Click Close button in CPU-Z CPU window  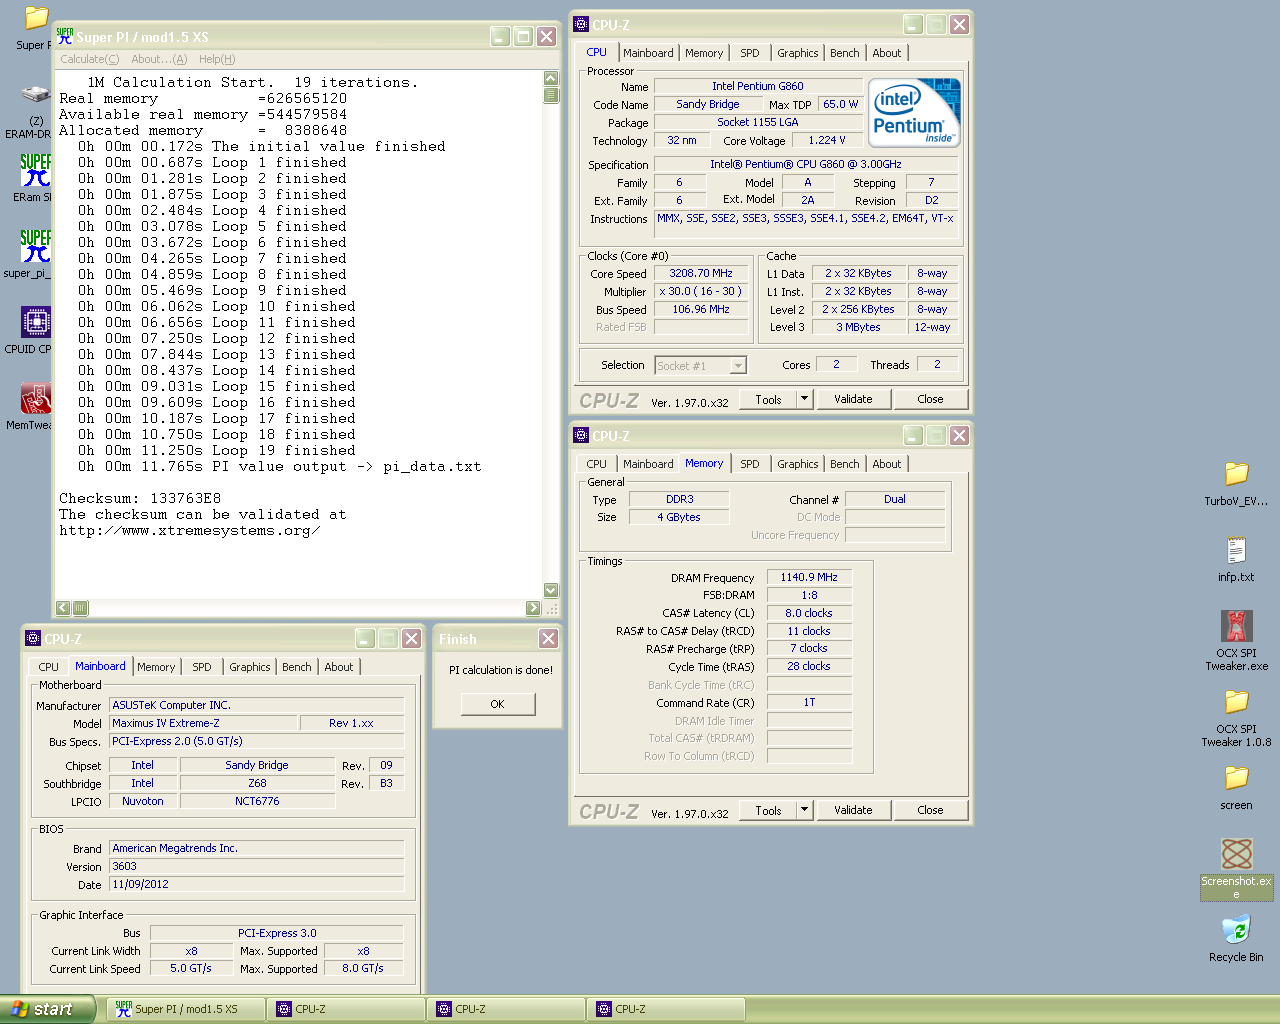click(x=930, y=399)
